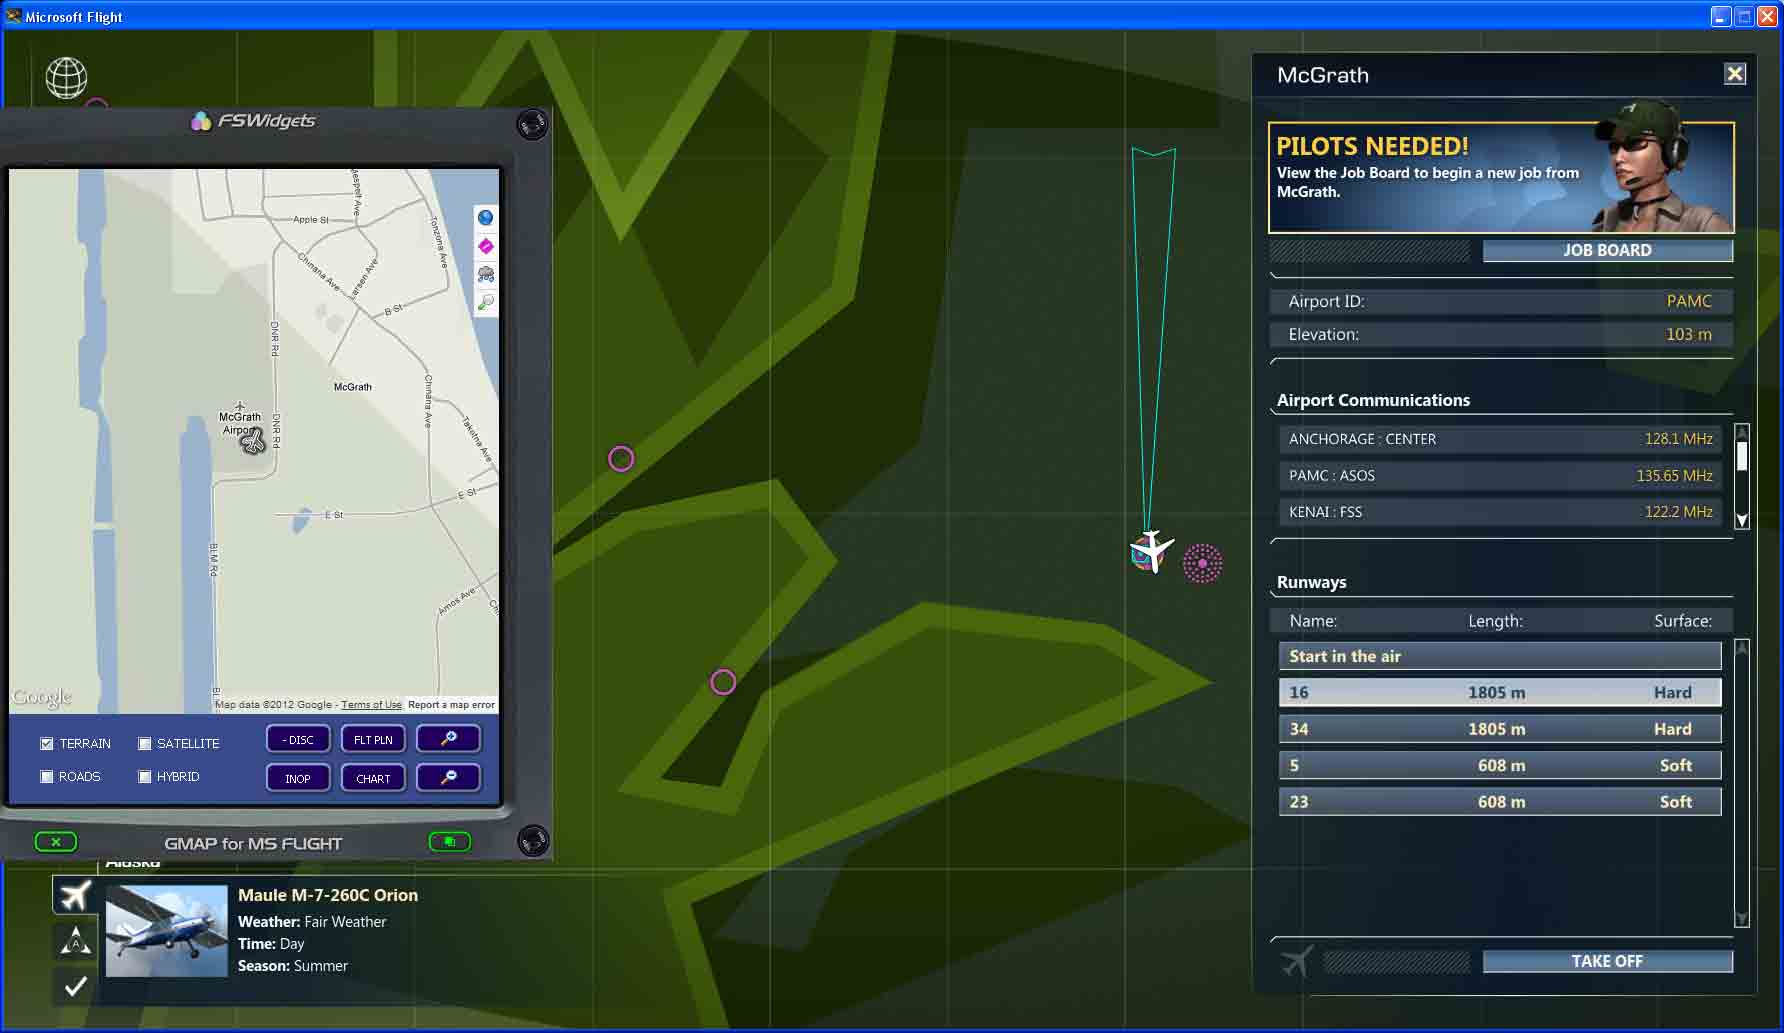This screenshot has width=1784, height=1033.
Task: Click the Airport ID PAMC value
Action: [1689, 301]
